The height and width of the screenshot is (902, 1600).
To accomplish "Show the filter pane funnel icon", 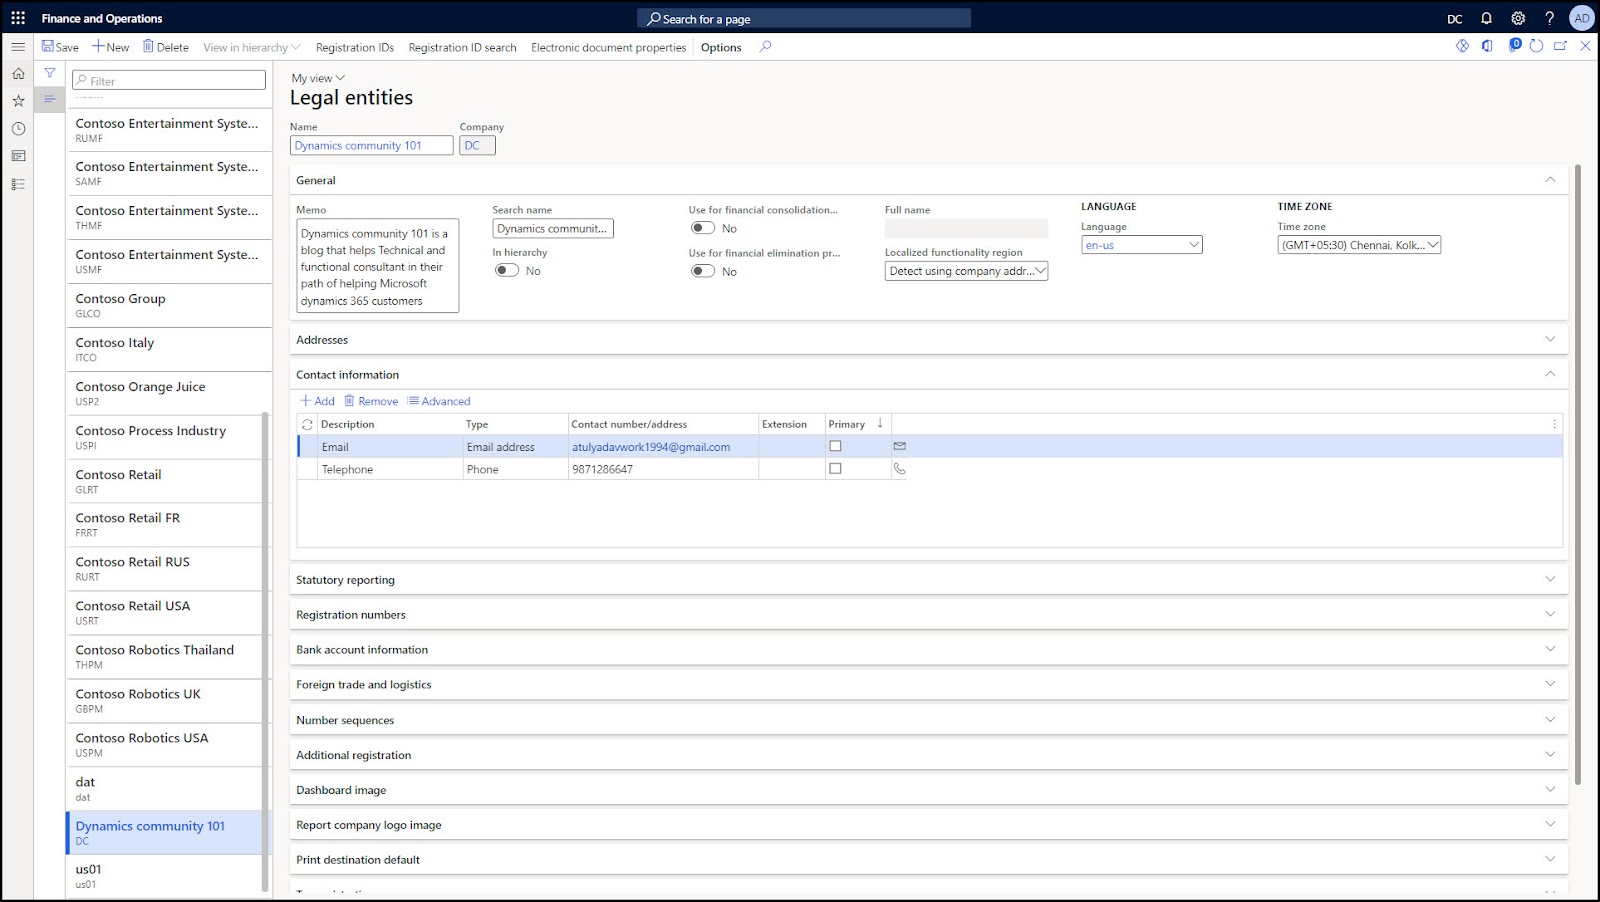I will (49, 73).
